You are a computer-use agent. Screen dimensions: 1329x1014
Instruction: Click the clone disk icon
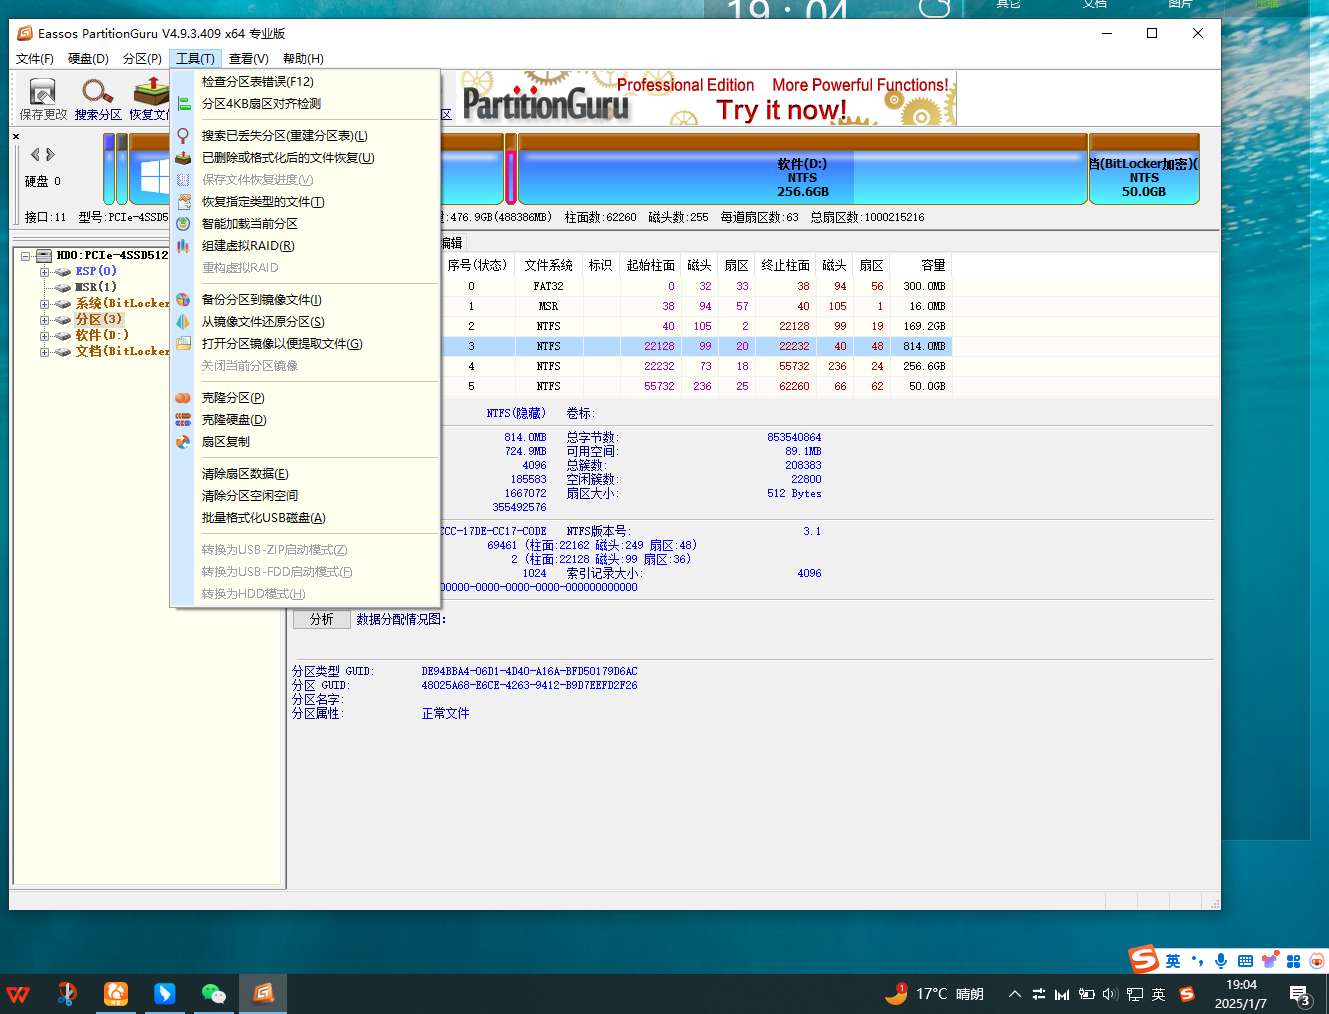pos(183,420)
